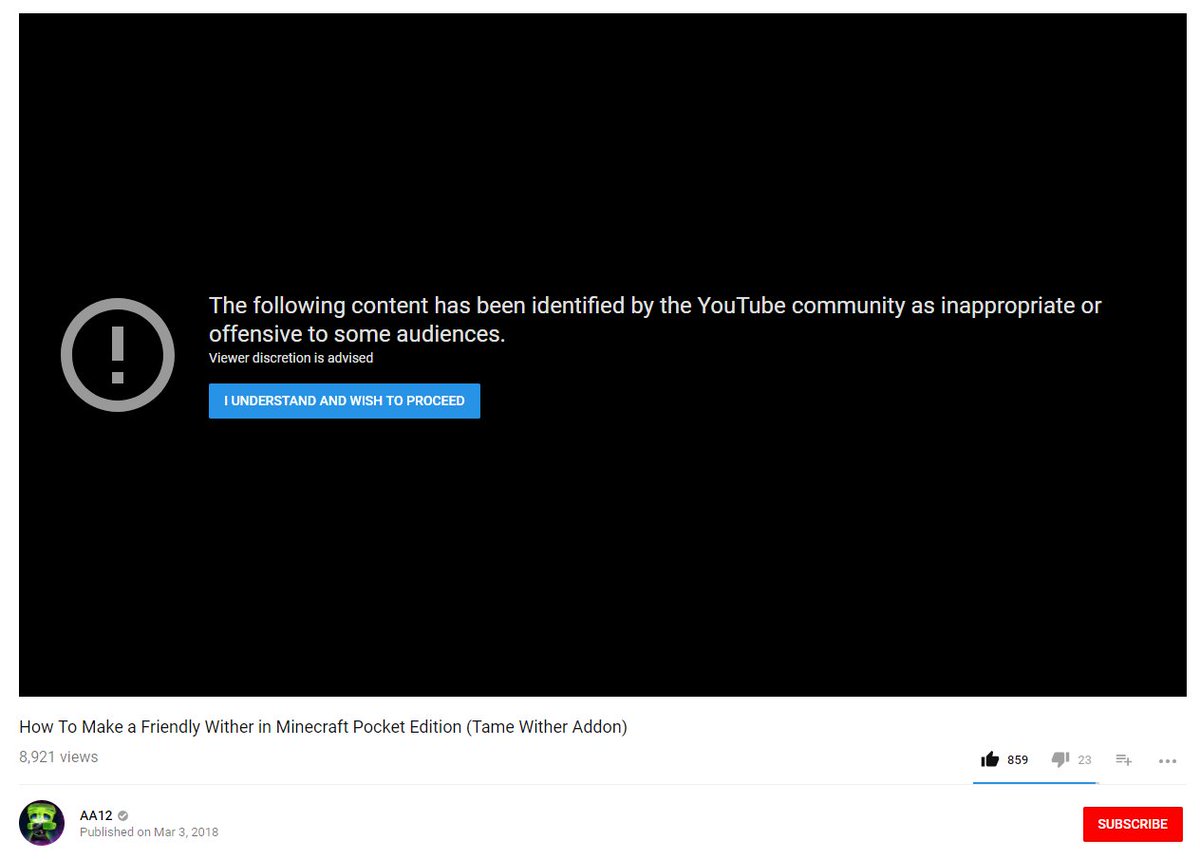The image size is (1200, 859).
Task: Click the 8,921 views count
Action: [x=58, y=757]
